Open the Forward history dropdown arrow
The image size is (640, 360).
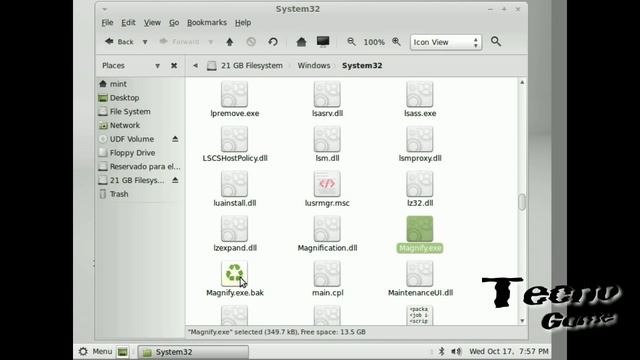click(x=211, y=42)
